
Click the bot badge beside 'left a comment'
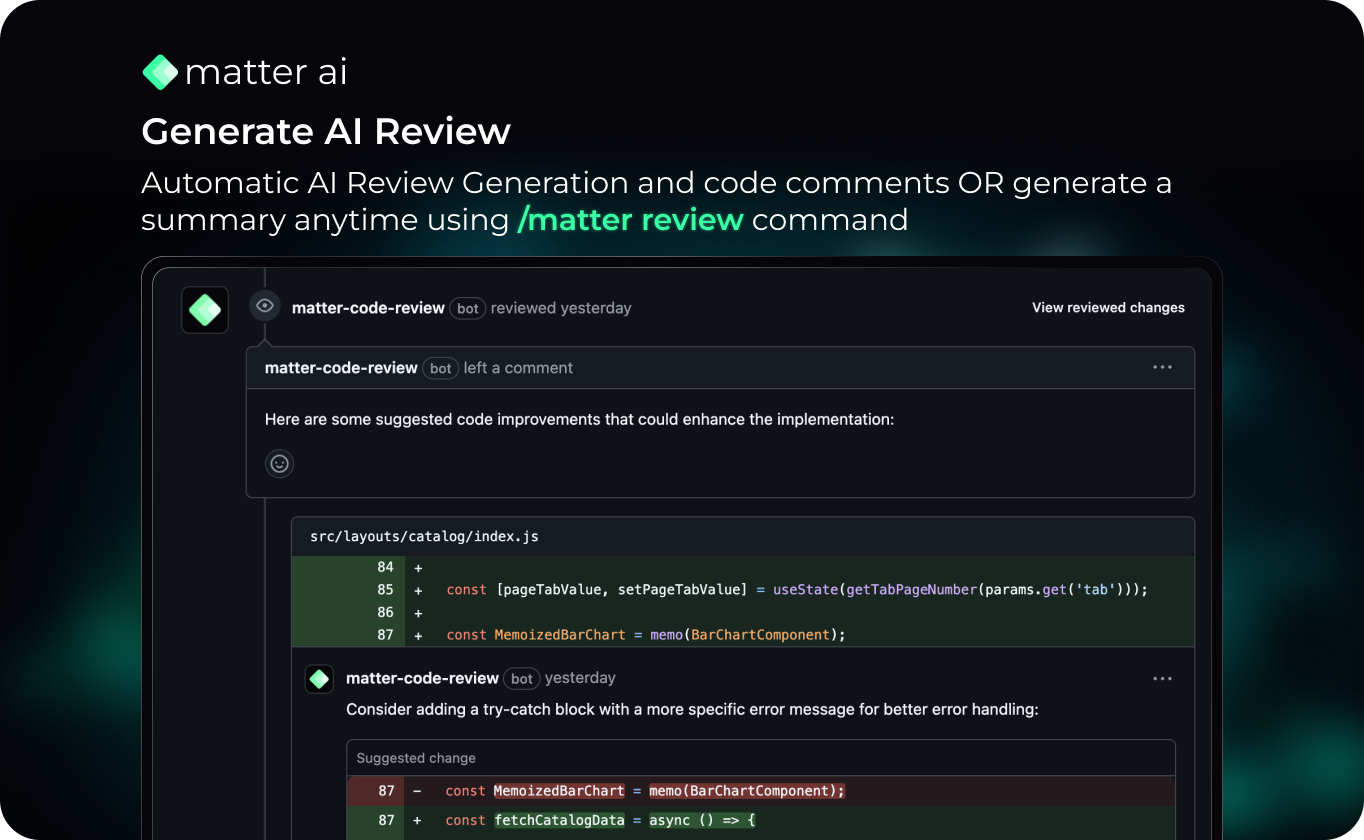pyautogui.click(x=441, y=368)
